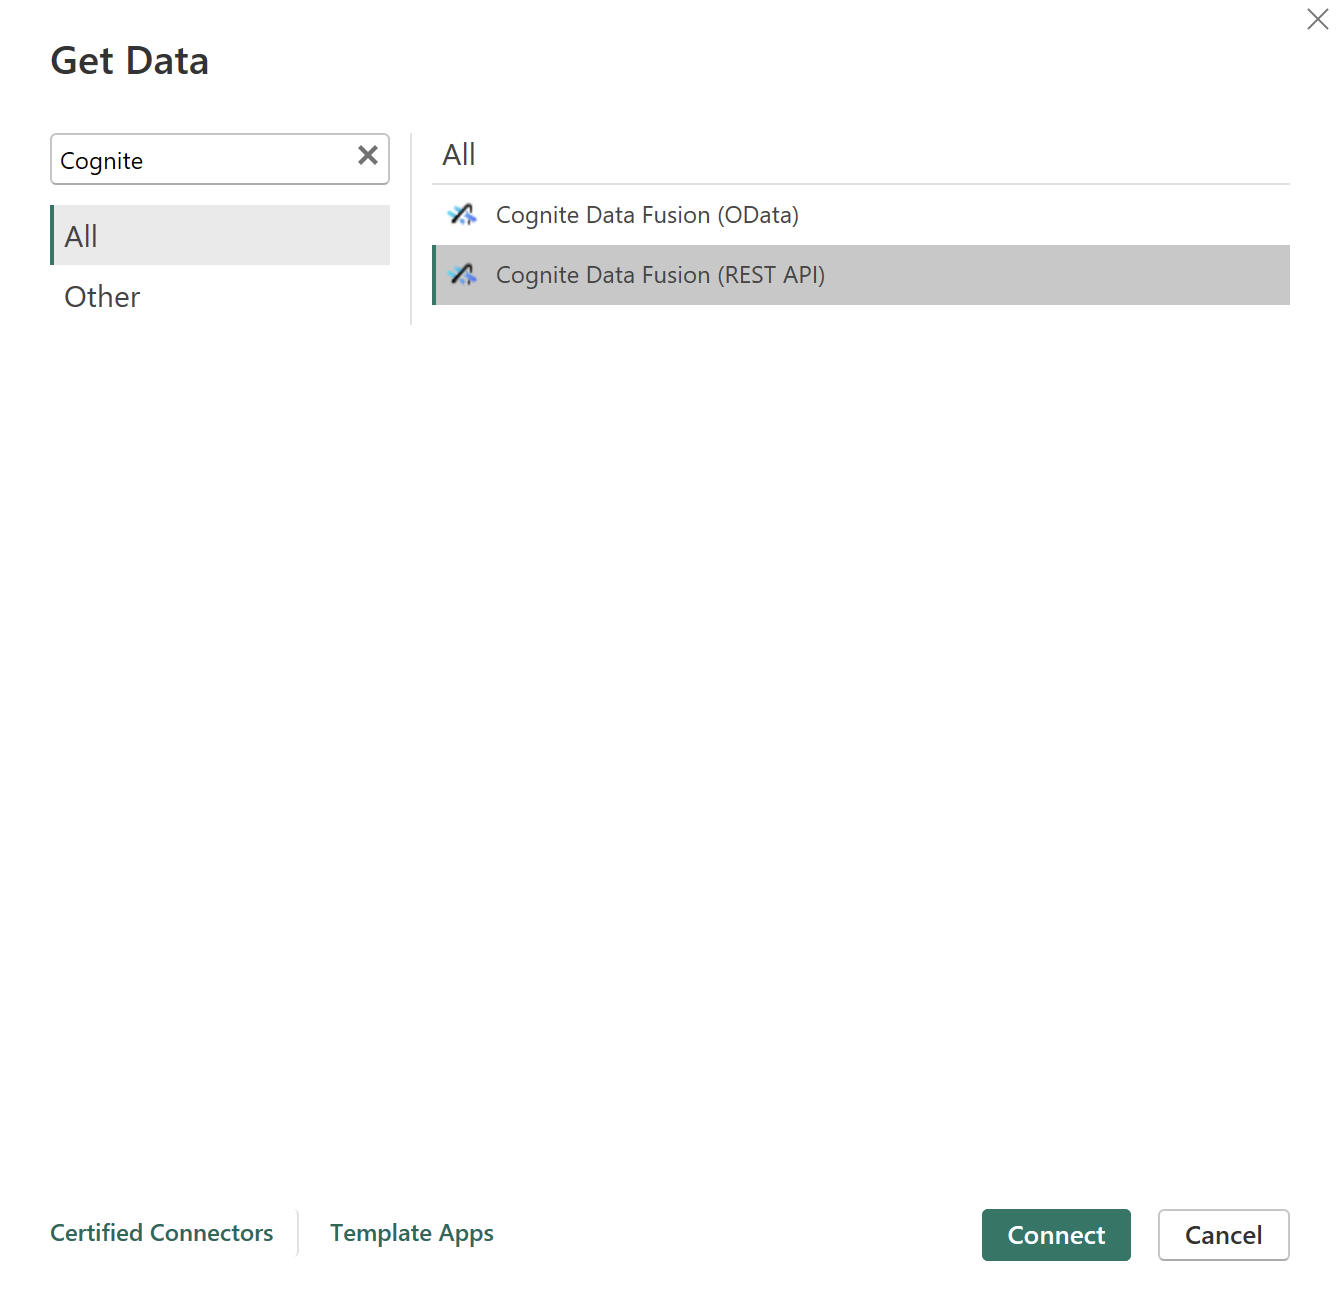Select the Cognite Data Fusion (REST API) connector
The width and height of the screenshot is (1344, 1308).
pyautogui.click(x=660, y=275)
